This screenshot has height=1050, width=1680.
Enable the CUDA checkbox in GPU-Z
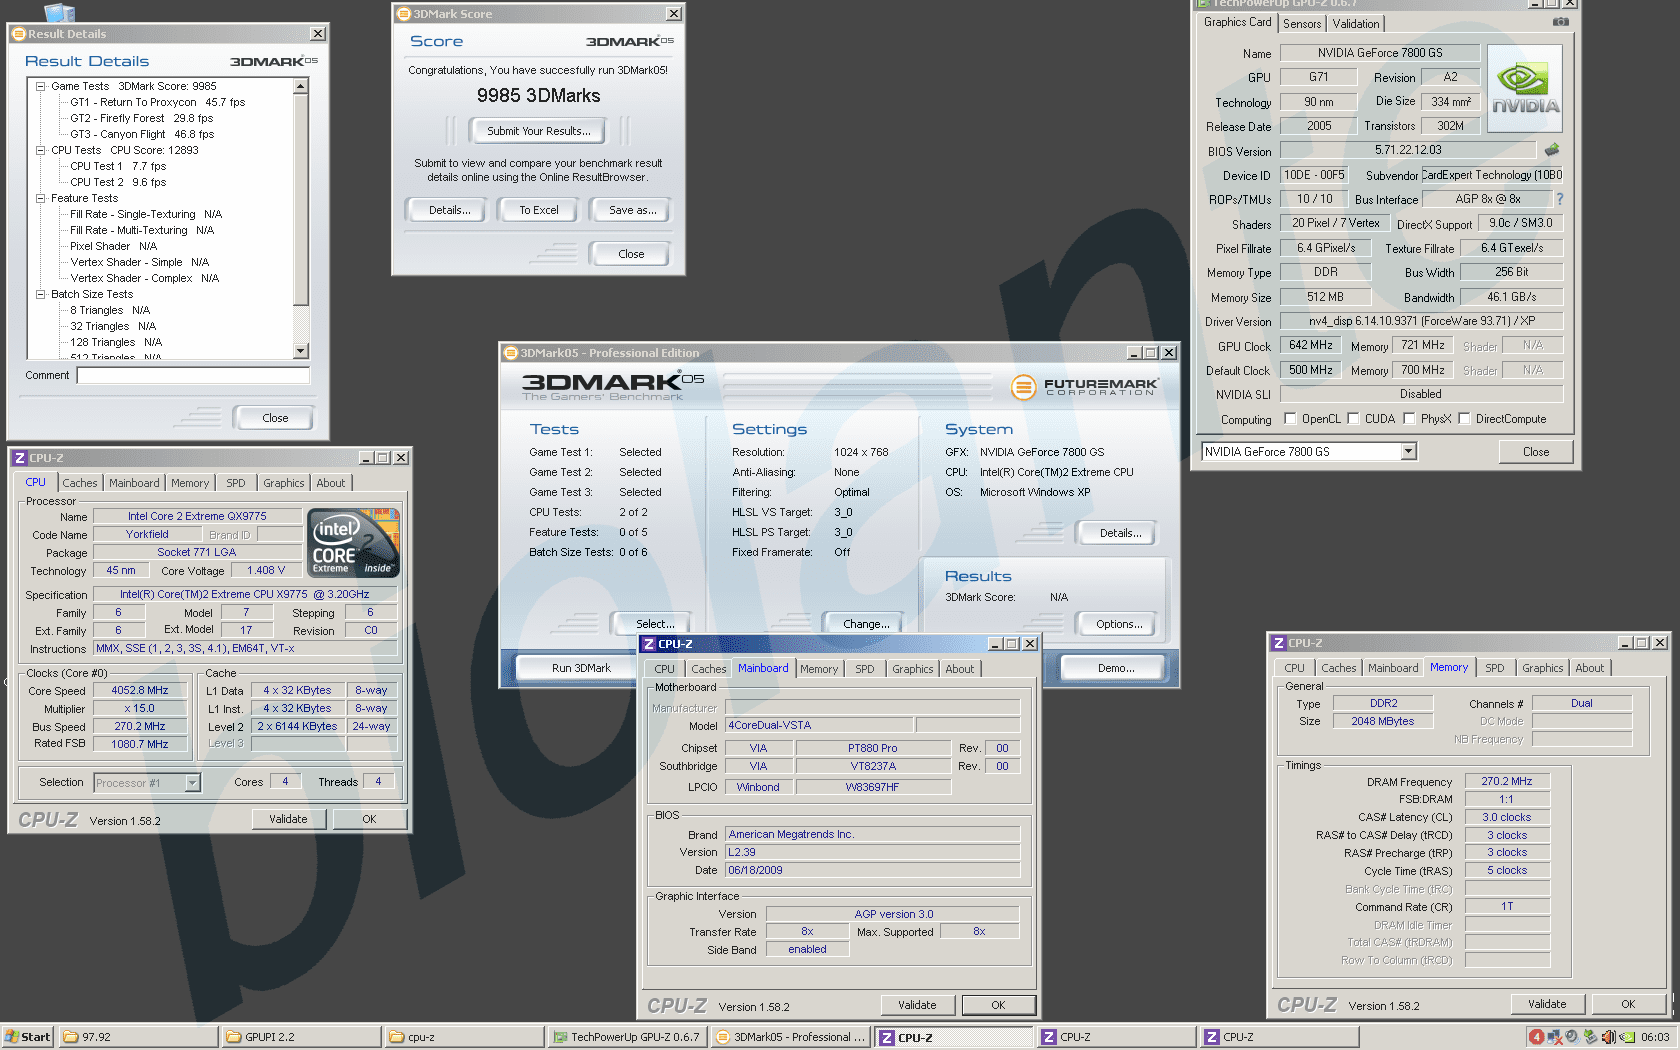(1353, 419)
